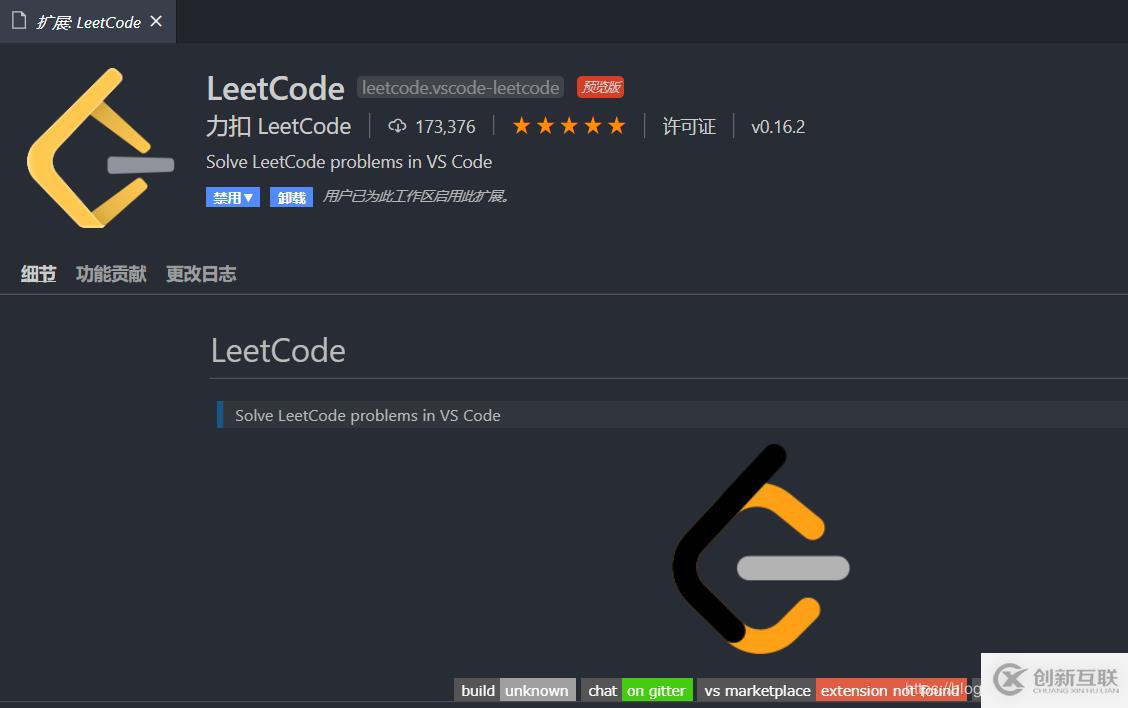This screenshot has height=708, width=1128.
Task: Open the disable options via 禁用▼ control
Action: pos(232,197)
